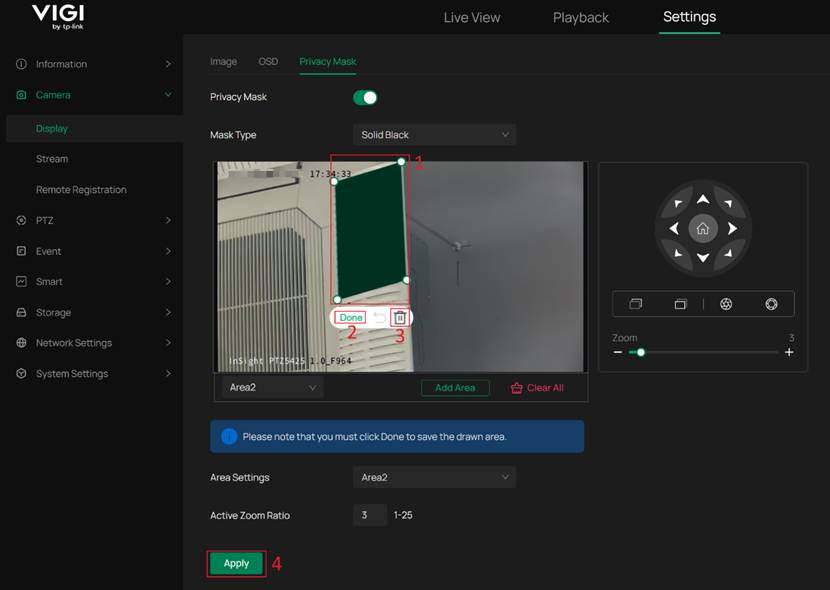
Task: Click the zoom plus icon
Action: [x=789, y=353]
